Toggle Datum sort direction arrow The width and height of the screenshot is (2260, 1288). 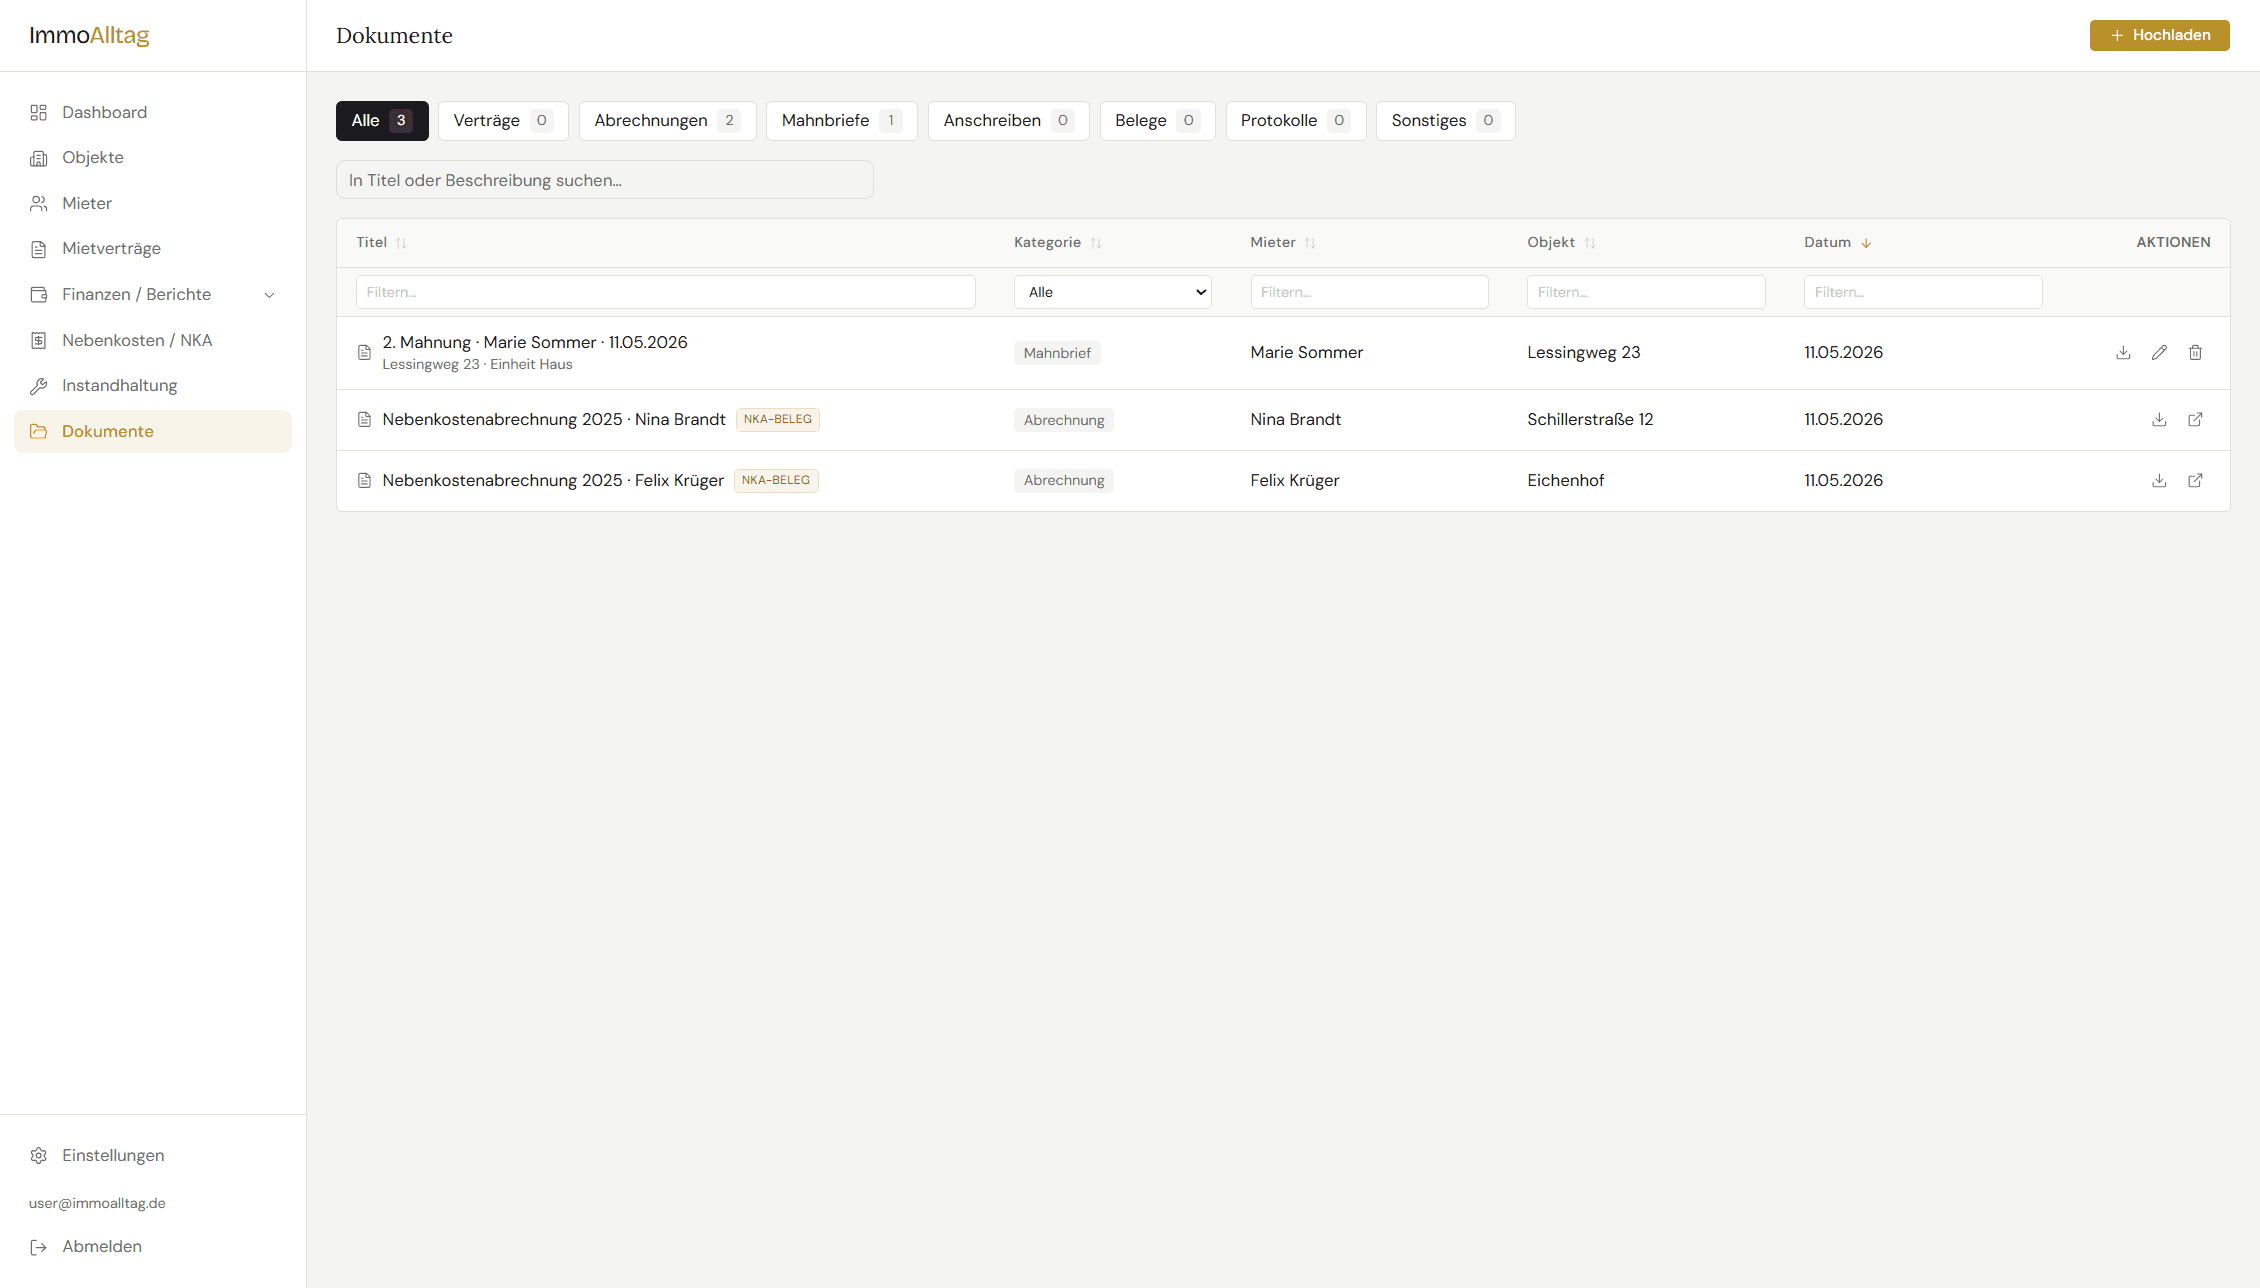(x=1866, y=243)
